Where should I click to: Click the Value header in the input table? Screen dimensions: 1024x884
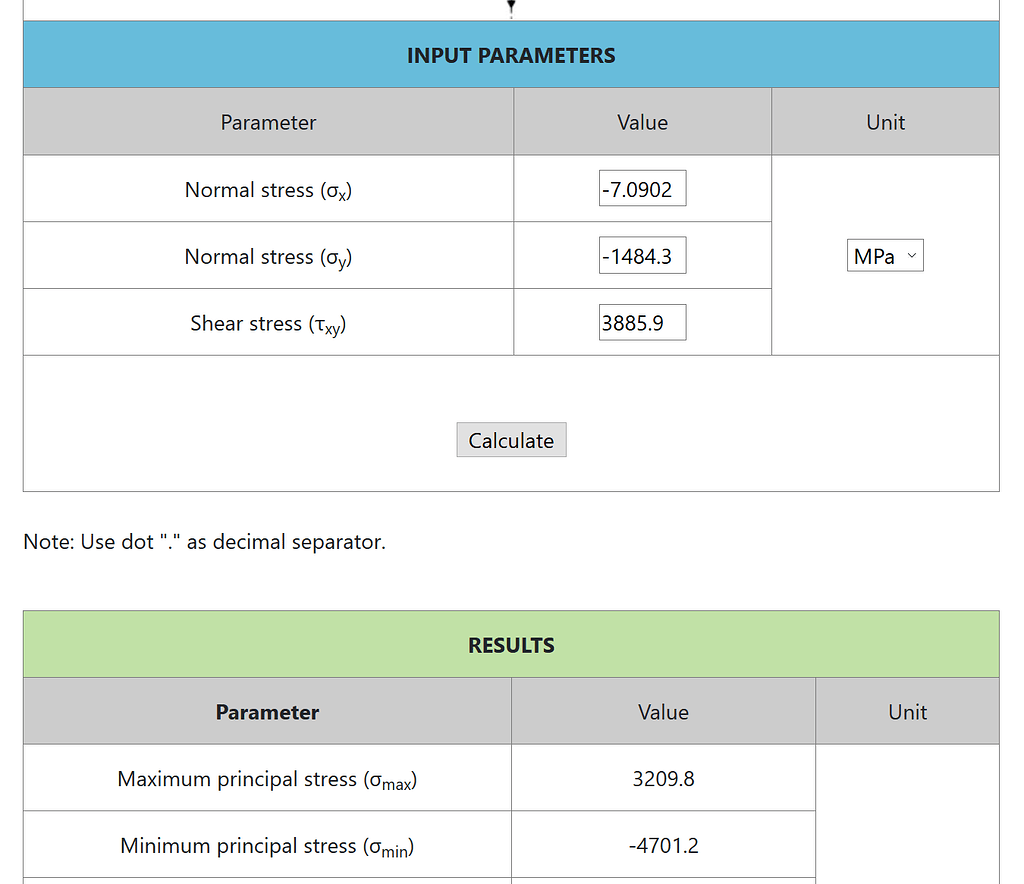[642, 122]
